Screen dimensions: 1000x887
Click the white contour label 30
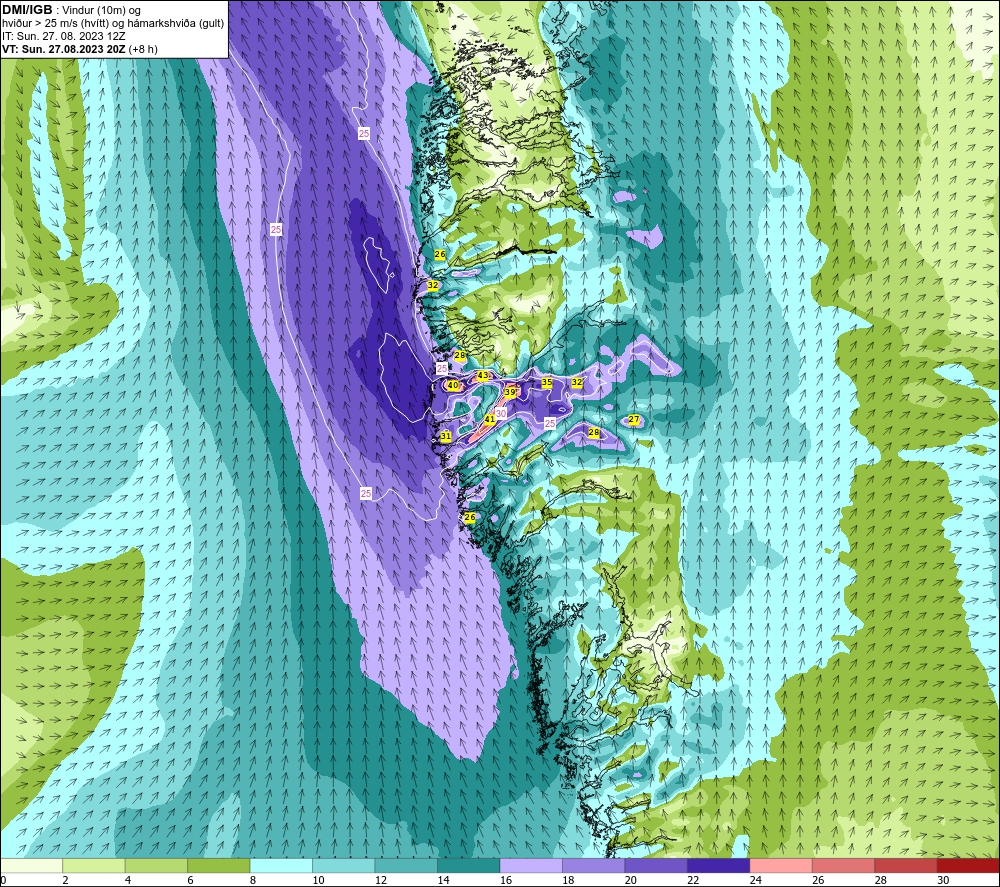point(501,413)
